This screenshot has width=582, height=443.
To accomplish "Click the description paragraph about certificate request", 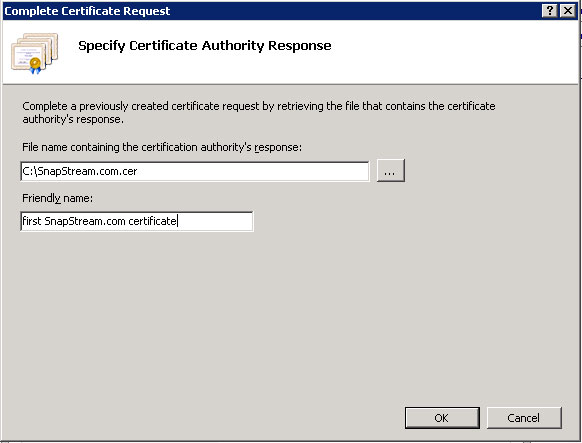I will [x=259, y=112].
